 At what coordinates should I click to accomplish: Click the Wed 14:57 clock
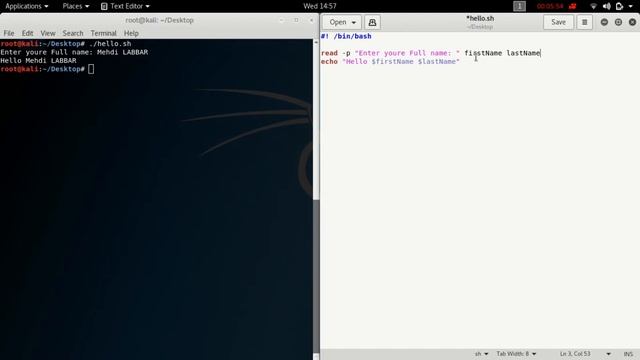pyautogui.click(x=320, y=6)
